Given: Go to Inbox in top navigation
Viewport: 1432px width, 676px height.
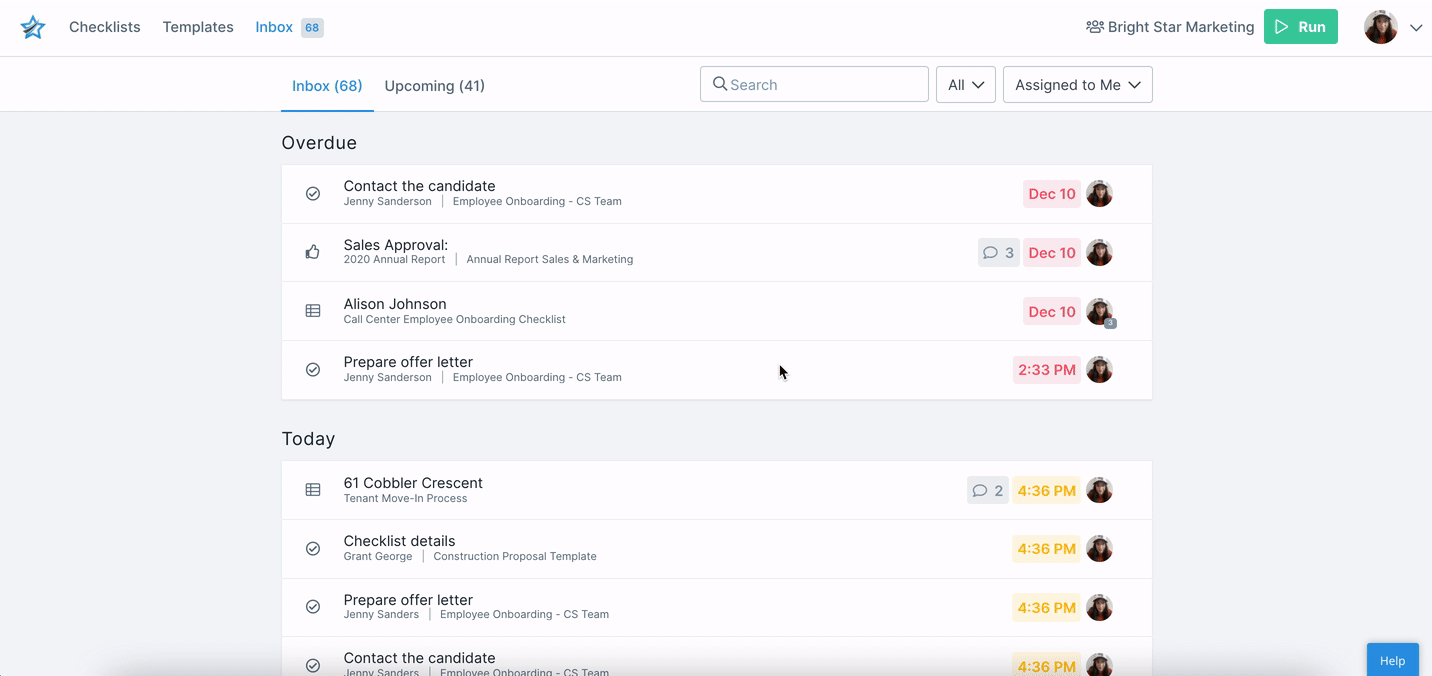Looking at the screenshot, I should click(274, 27).
